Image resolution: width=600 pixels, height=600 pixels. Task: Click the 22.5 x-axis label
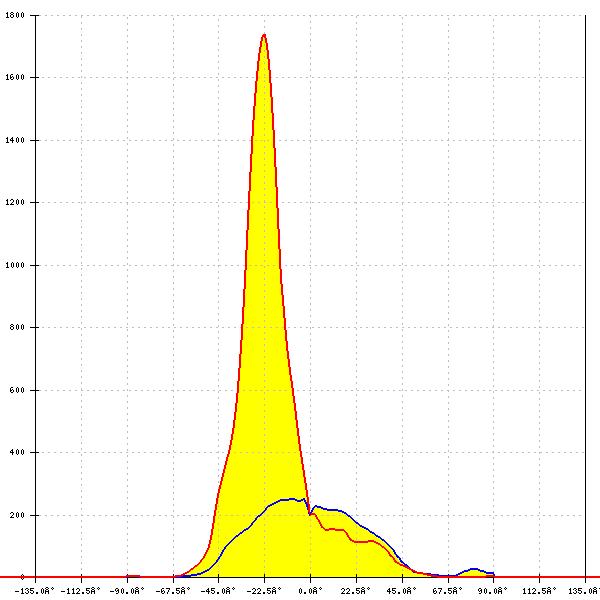click(x=355, y=591)
